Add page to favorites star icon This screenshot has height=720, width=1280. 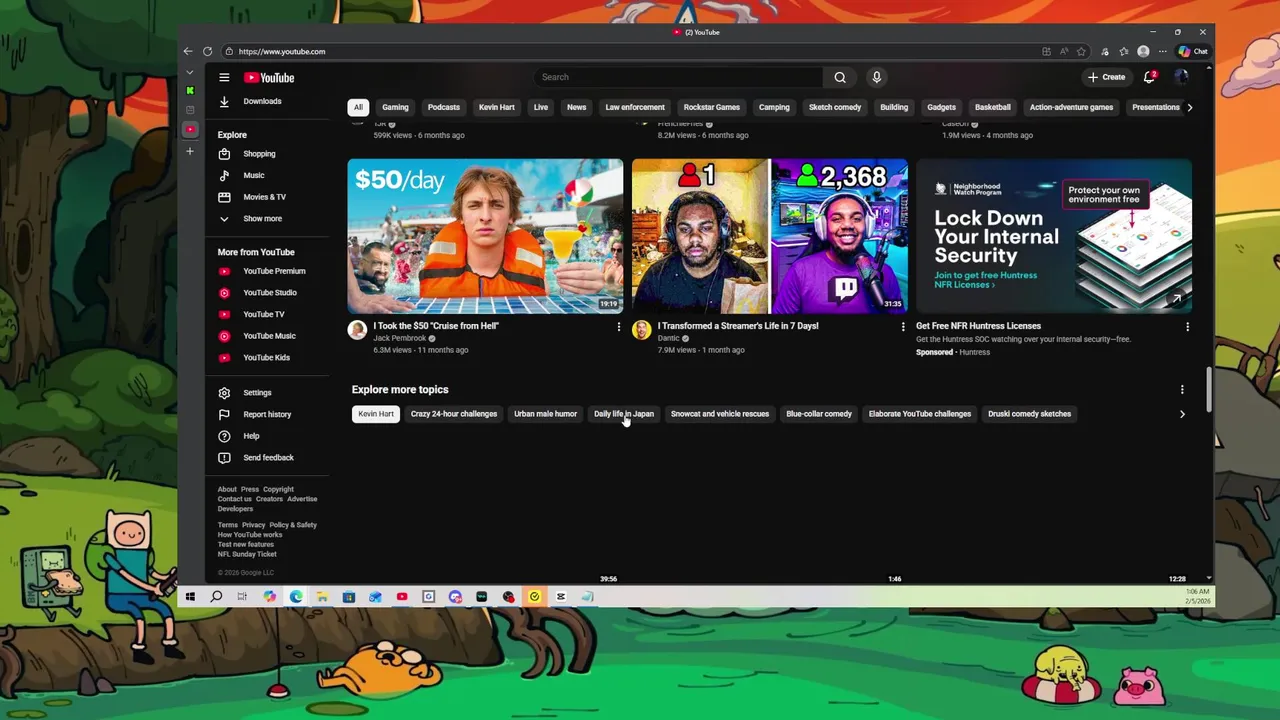pyautogui.click(x=1081, y=51)
